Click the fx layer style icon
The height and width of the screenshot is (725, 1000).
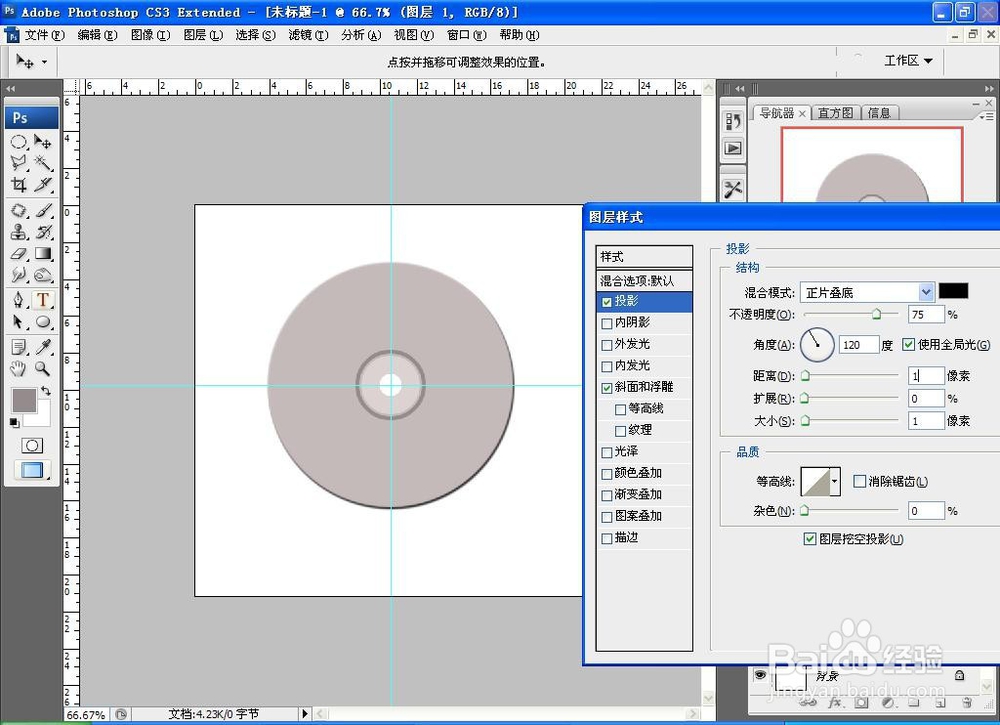[x=835, y=703]
